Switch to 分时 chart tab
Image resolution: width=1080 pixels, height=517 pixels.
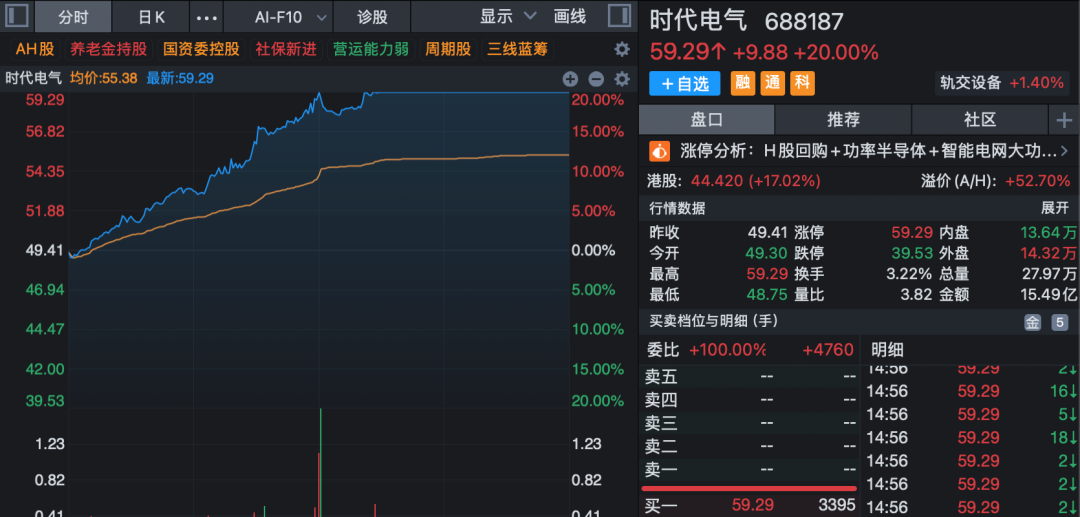[x=74, y=17]
